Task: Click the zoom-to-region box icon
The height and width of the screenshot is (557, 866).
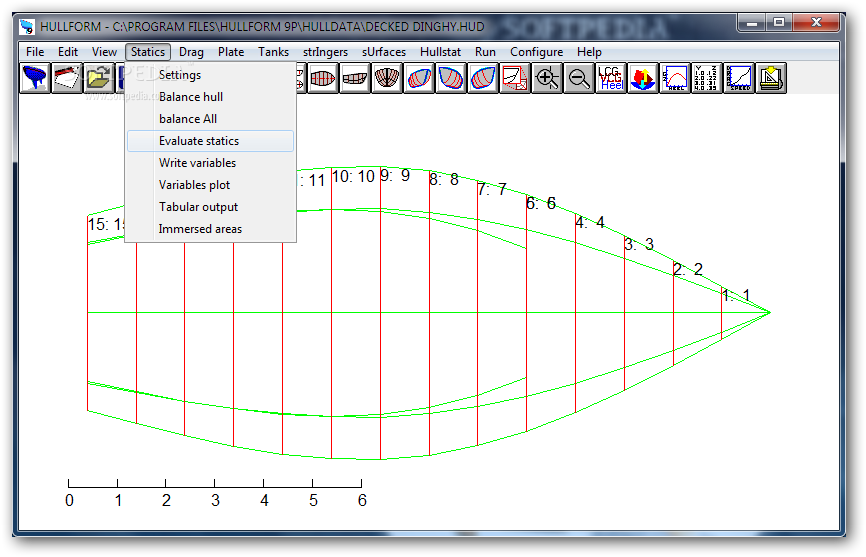Action: point(515,78)
